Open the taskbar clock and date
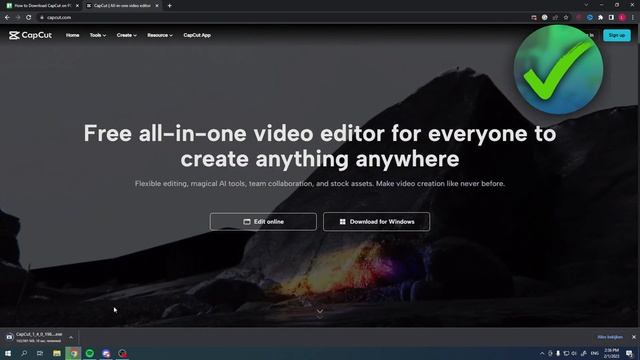The height and width of the screenshot is (360, 640). click(611, 353)
